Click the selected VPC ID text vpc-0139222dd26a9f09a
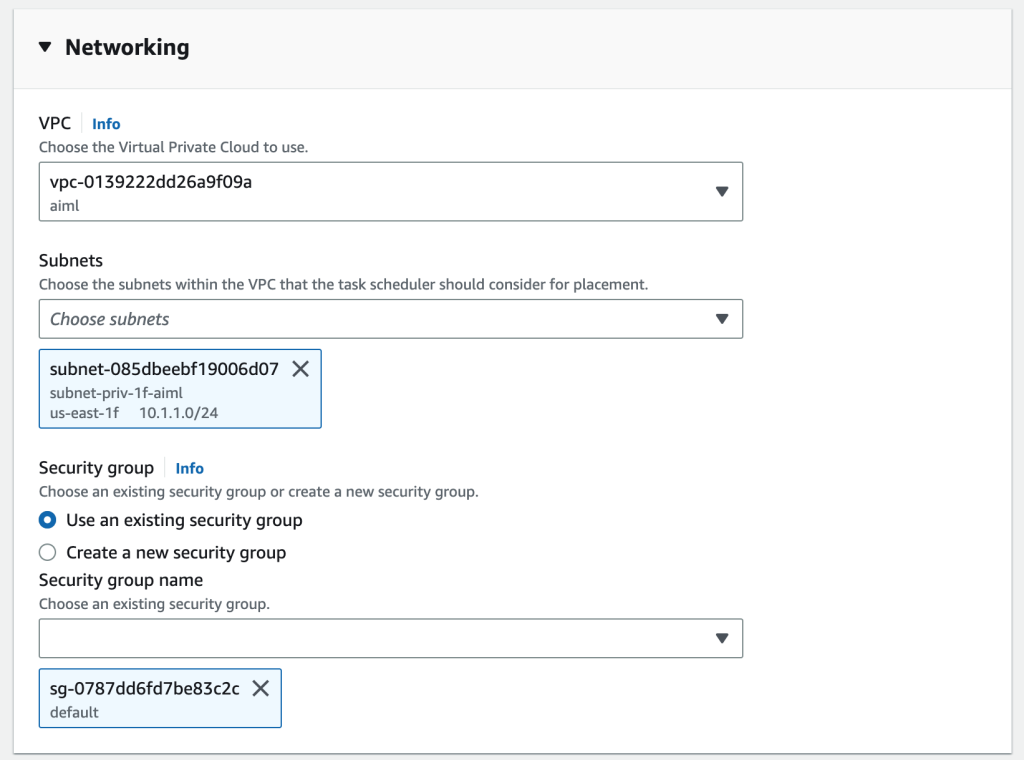 click(x=148, y=182)
